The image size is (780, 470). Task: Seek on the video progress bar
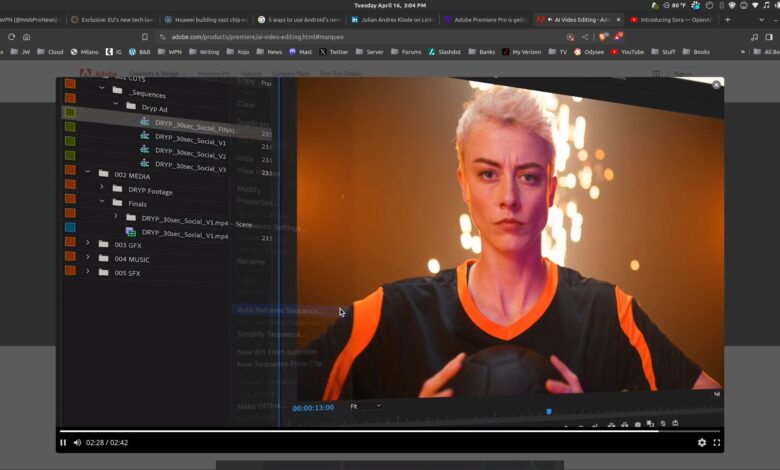[x=390, y=431]
